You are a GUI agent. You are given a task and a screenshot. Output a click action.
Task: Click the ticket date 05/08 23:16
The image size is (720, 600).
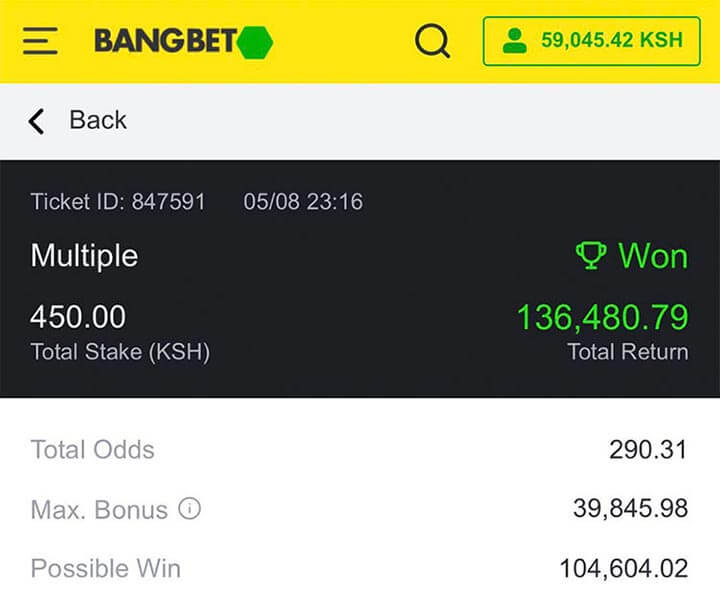[x=303, y=202]
